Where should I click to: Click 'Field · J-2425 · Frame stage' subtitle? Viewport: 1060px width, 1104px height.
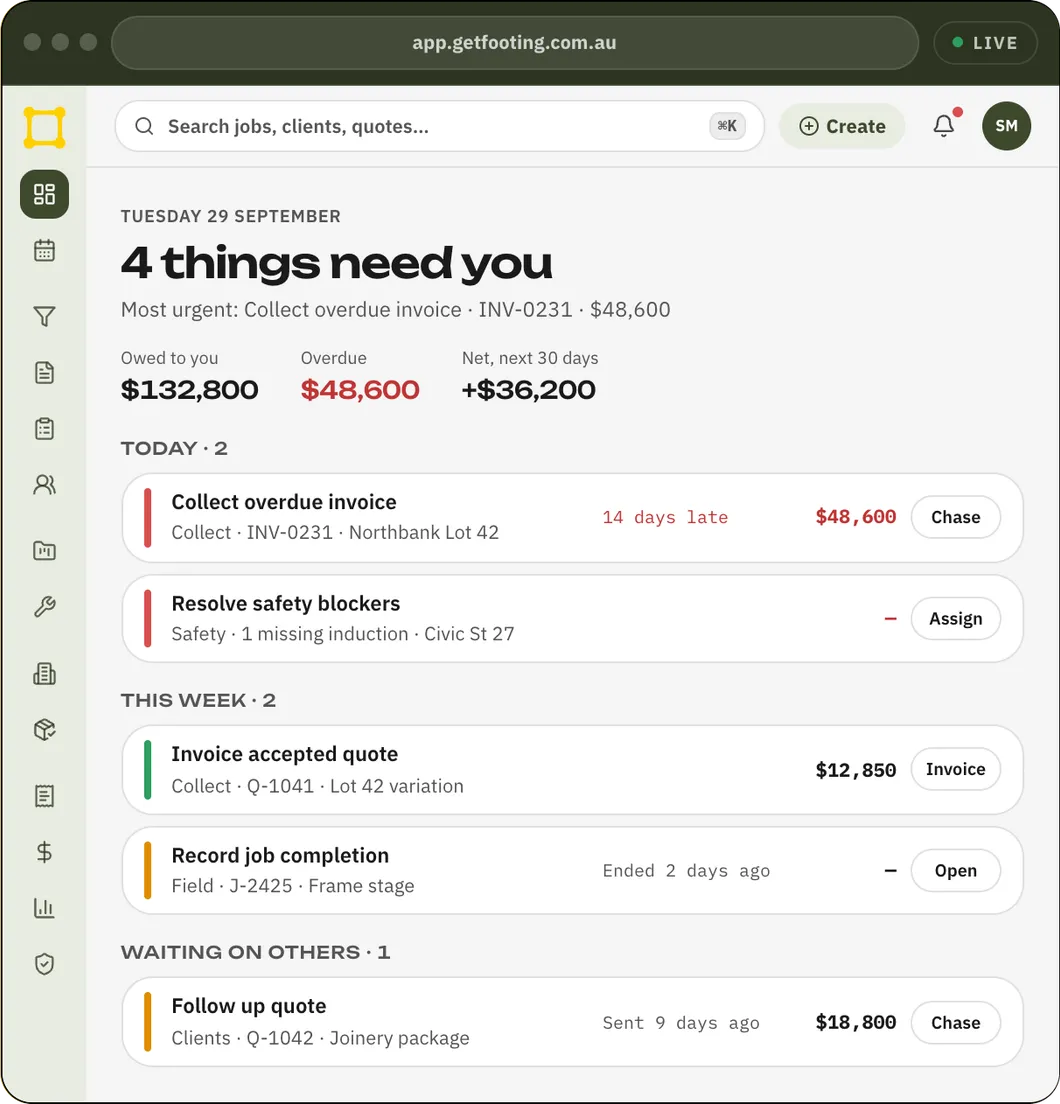293,886
